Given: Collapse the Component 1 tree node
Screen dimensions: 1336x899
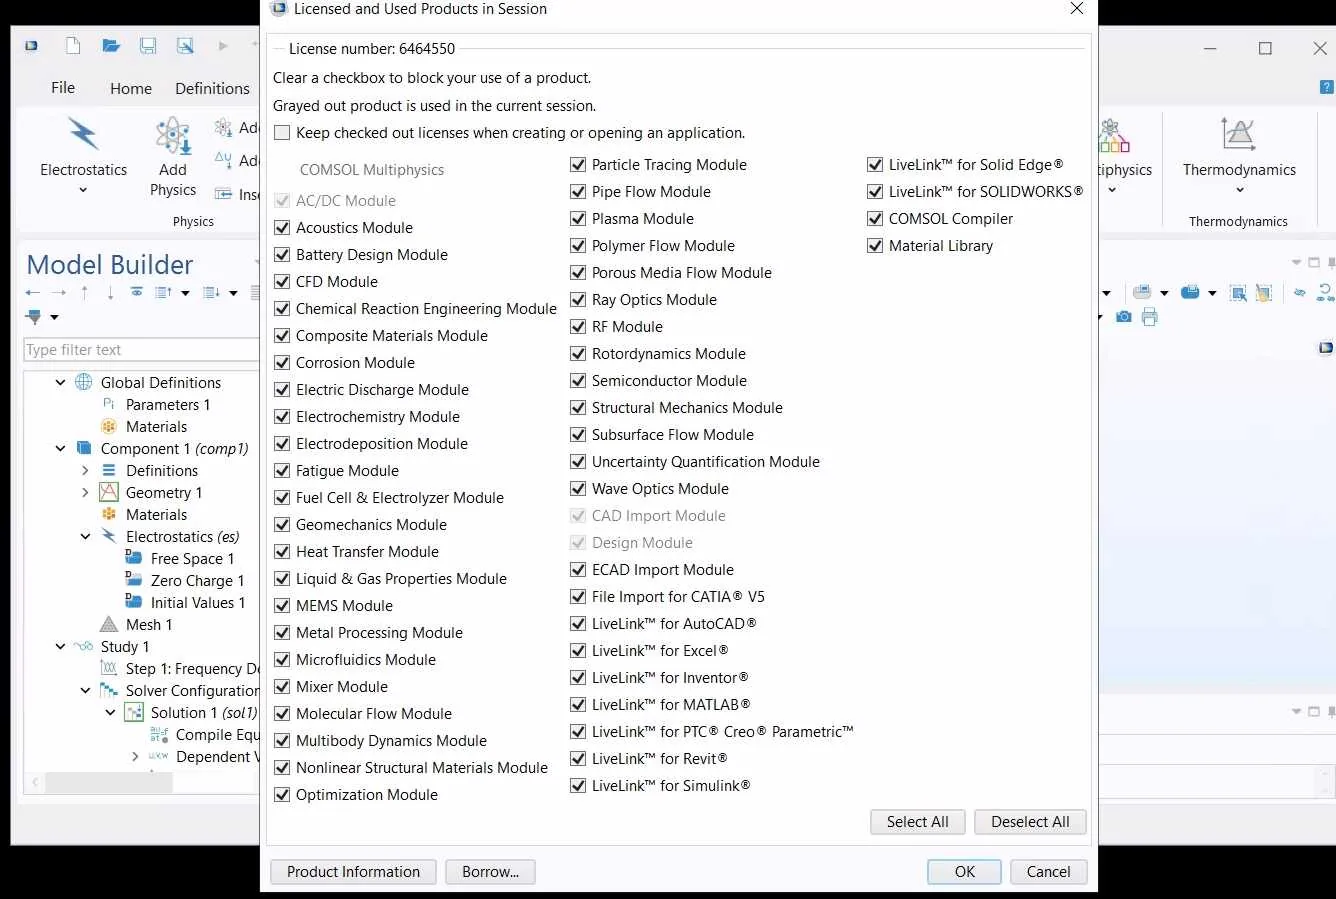Looking at the screenshot, I should pyautogui.click(x=60, y=448).
